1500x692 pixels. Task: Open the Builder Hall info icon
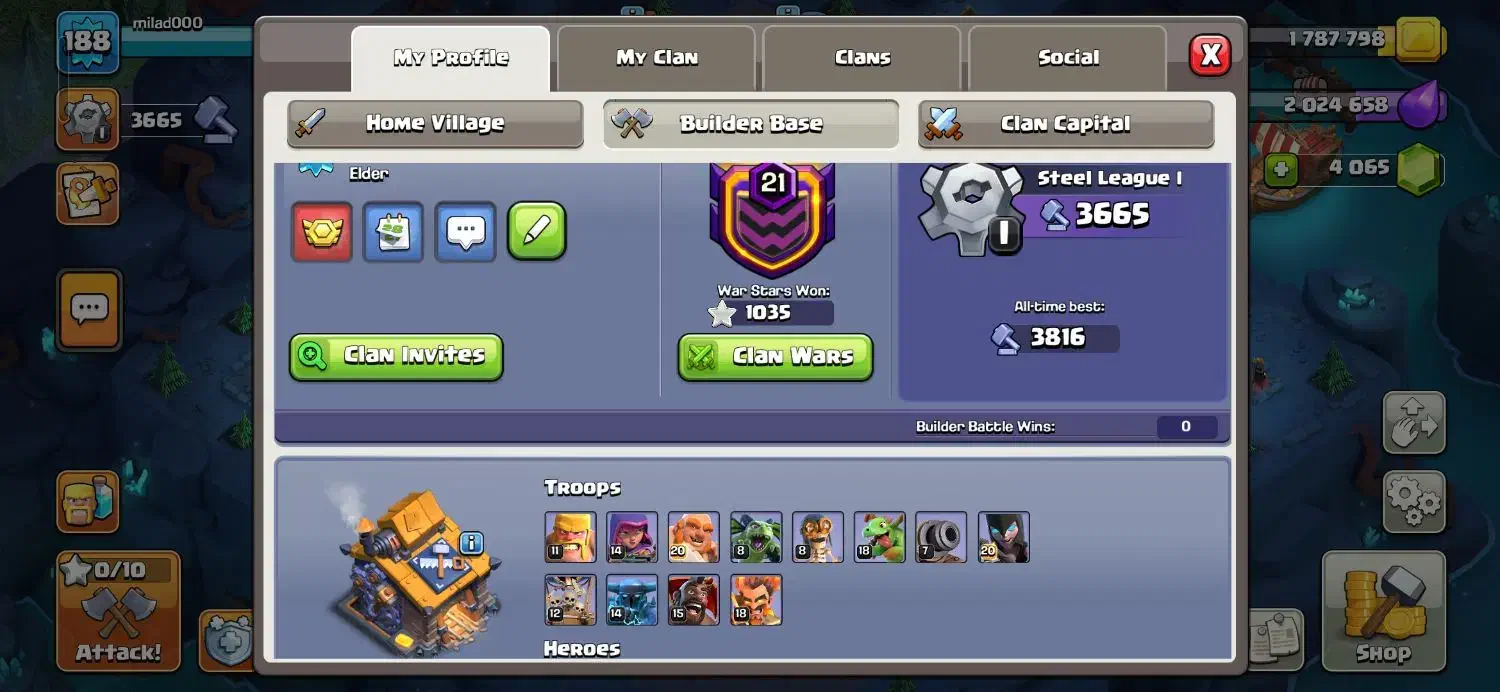click(x=472, y=543)
